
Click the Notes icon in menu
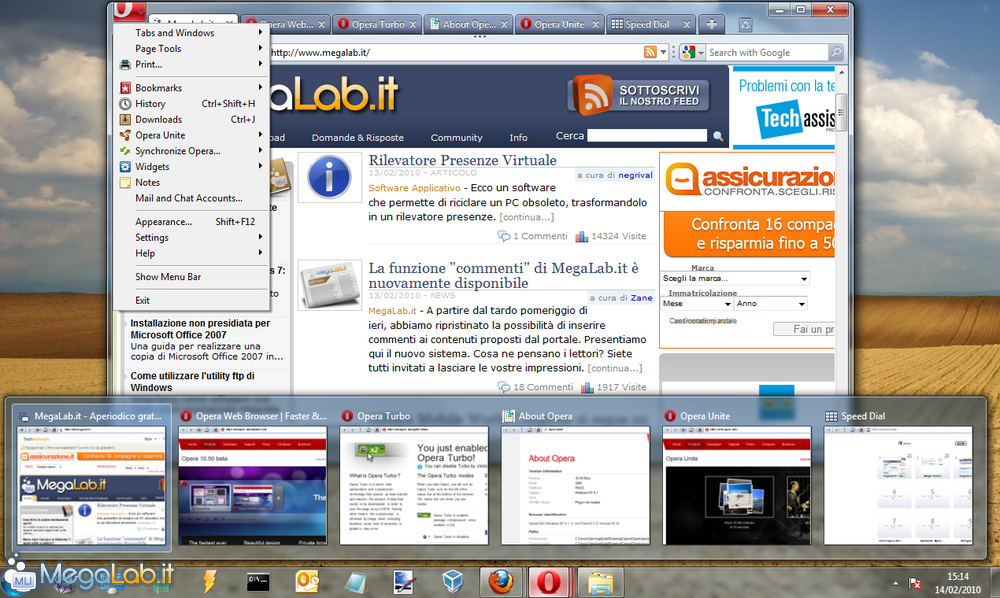click(125, 182)
